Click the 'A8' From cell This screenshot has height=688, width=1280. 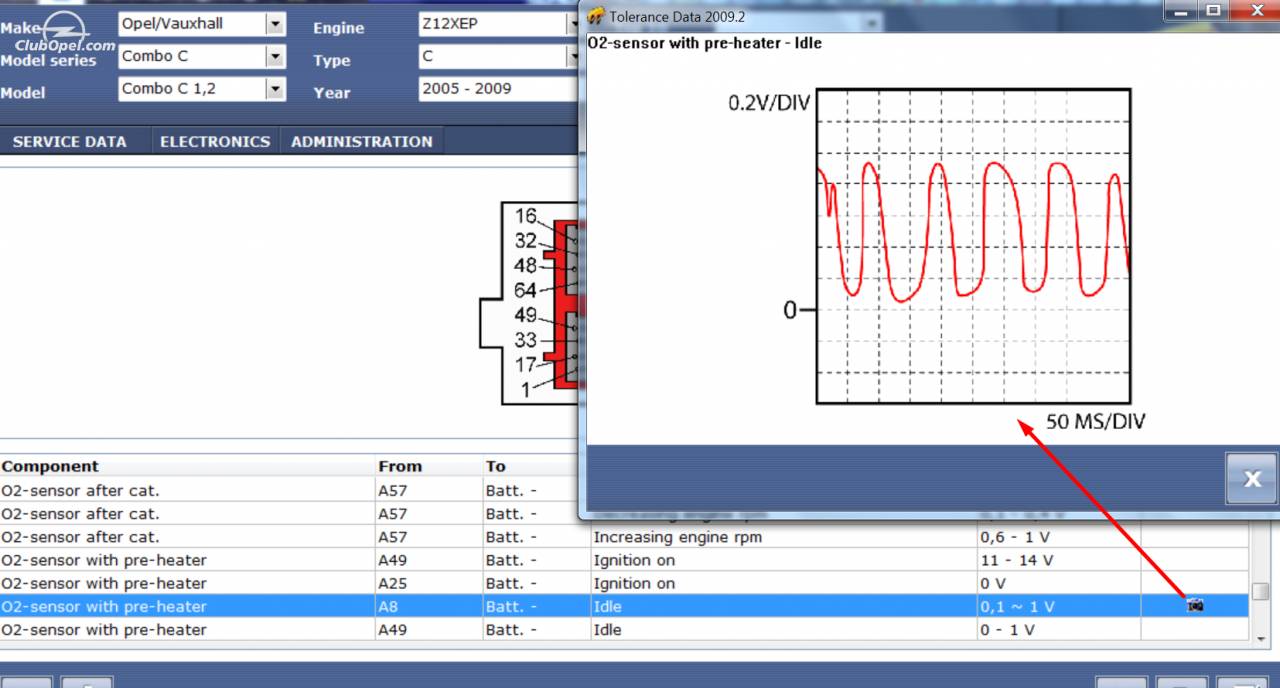click(x=388, y=606)
